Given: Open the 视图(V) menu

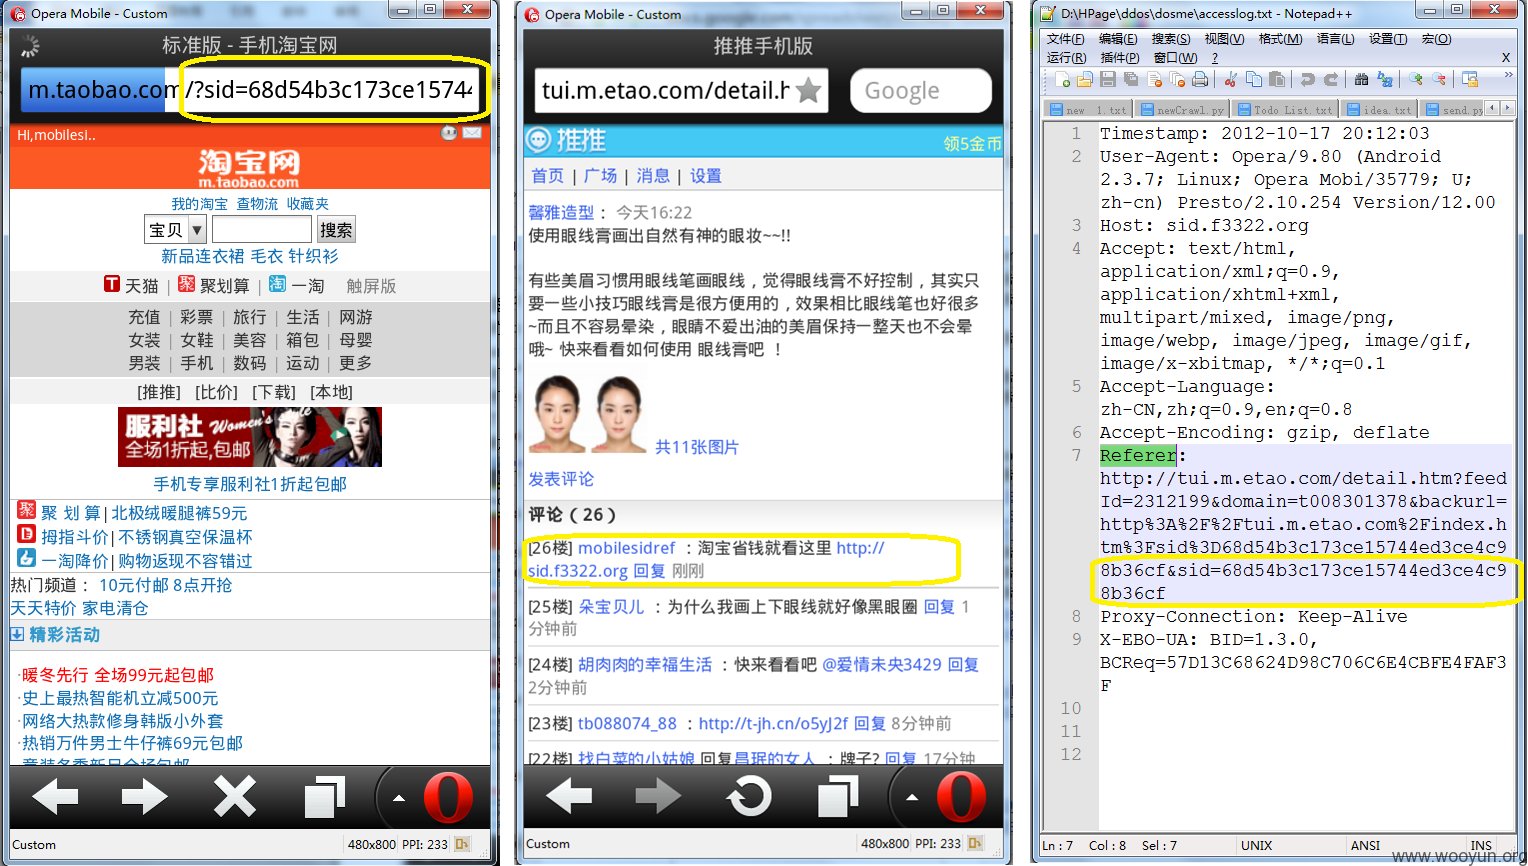Looking at the screenshot, I should tap(1224, 39).
